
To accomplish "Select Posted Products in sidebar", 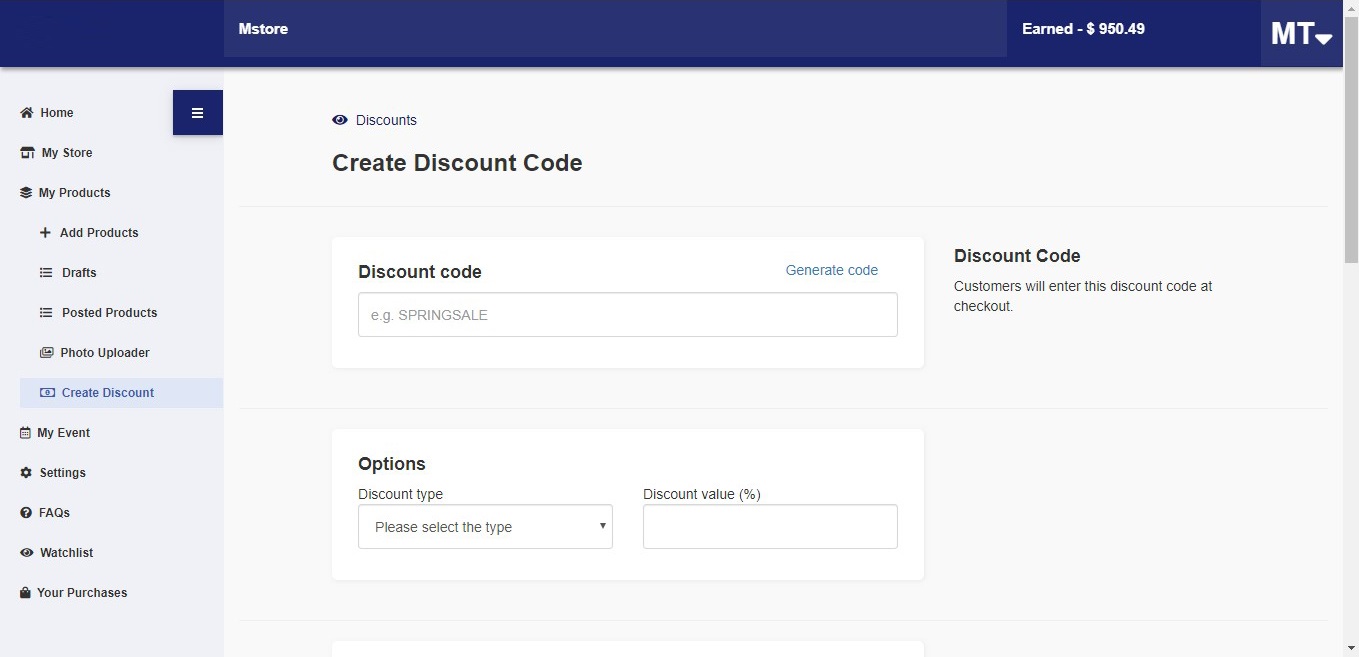I will (109, 313).
